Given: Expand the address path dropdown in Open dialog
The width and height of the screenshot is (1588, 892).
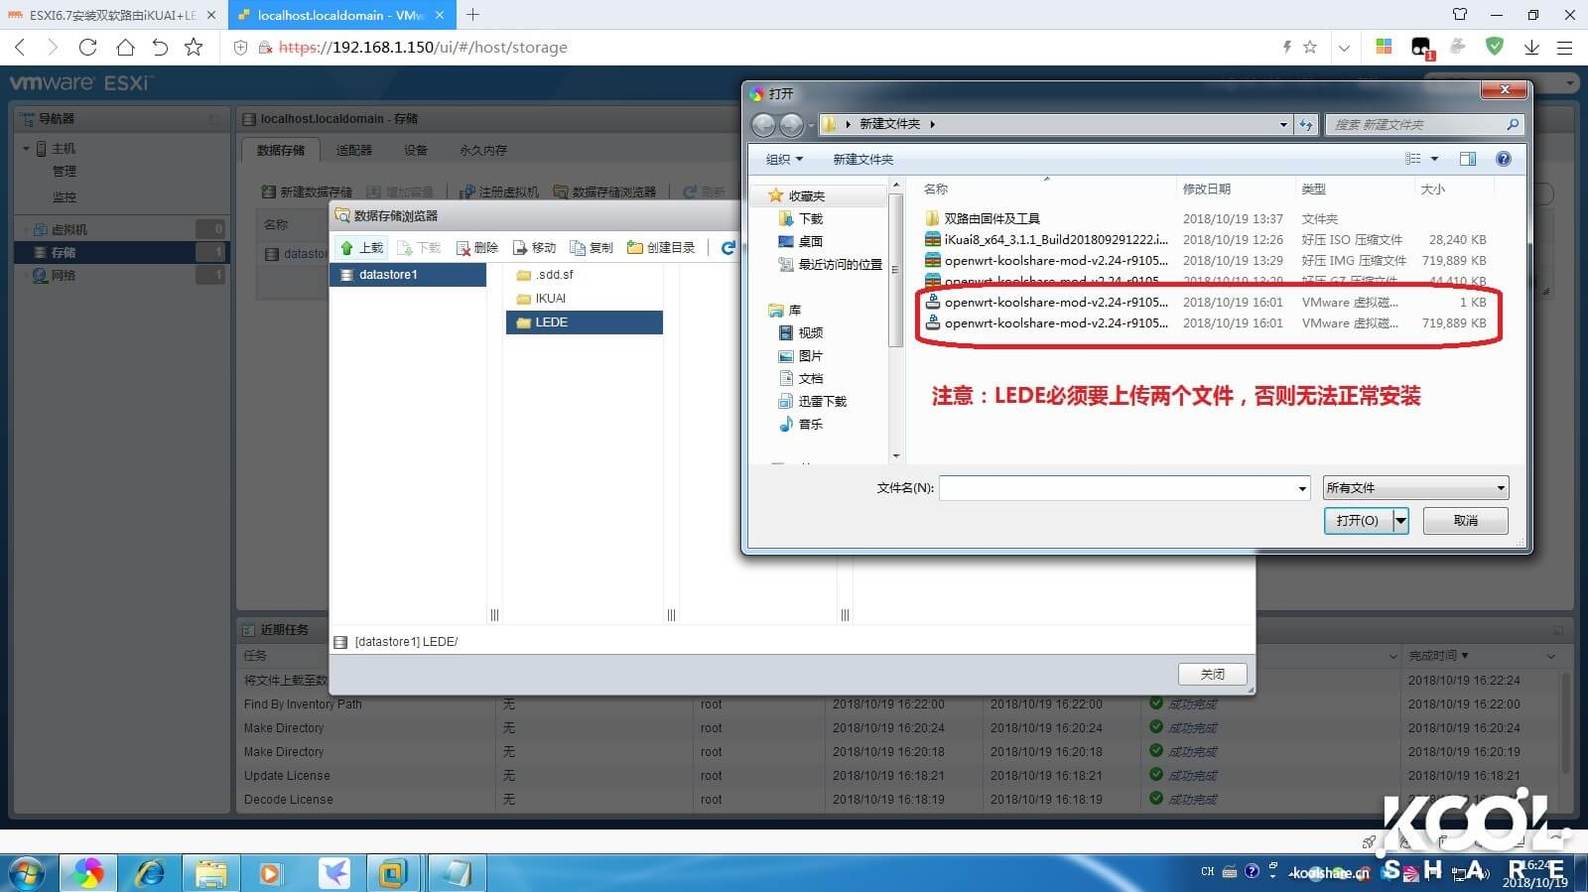Looking at the screenshot, I should click(x=1283, y=125).
